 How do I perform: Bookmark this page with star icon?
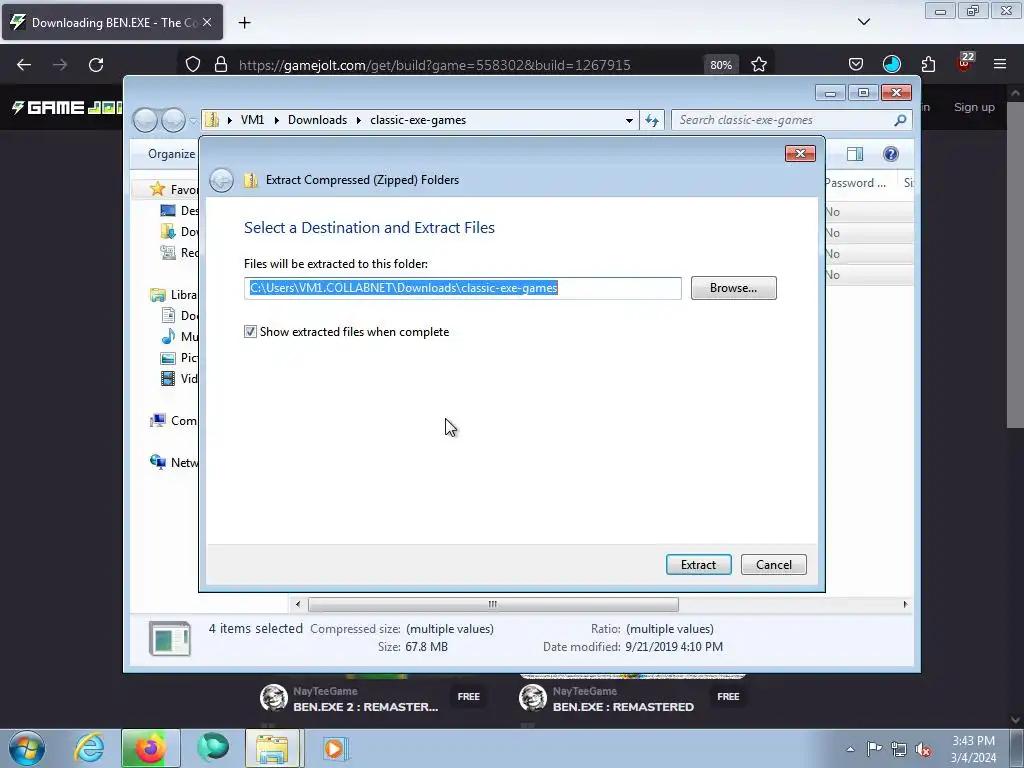pyautogui.click(x=758, y=65)
